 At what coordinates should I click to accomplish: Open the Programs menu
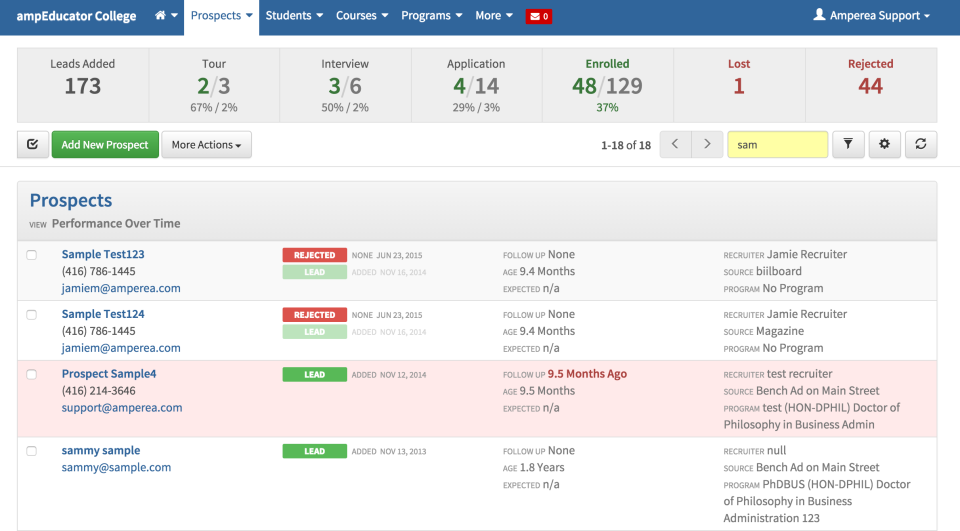click(x=432, y=16)
